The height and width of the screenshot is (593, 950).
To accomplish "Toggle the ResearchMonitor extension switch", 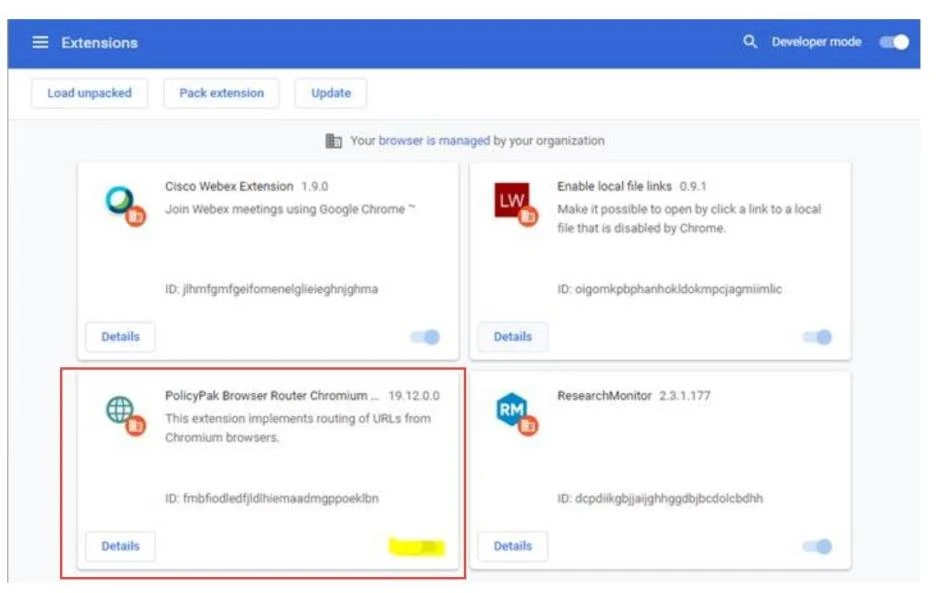I will 817,547.
